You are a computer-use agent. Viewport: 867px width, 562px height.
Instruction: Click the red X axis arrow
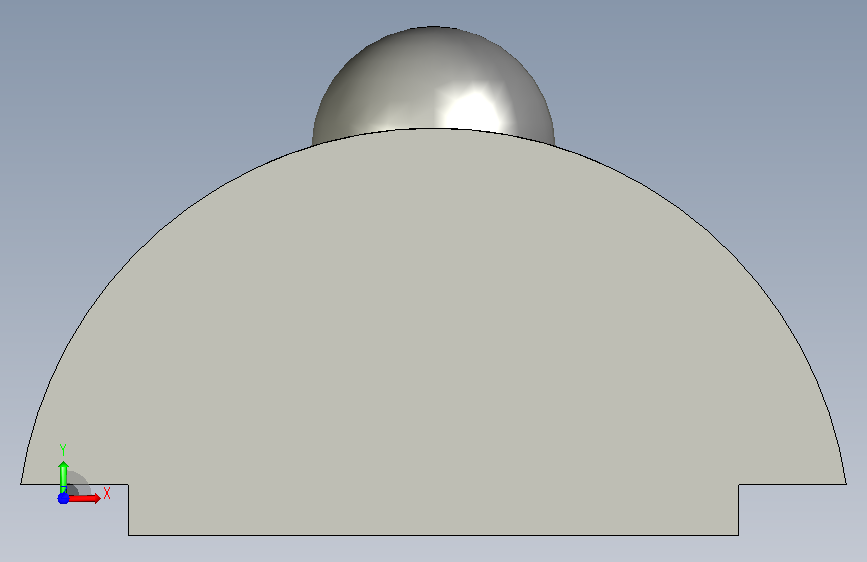[x=85, y=498]
